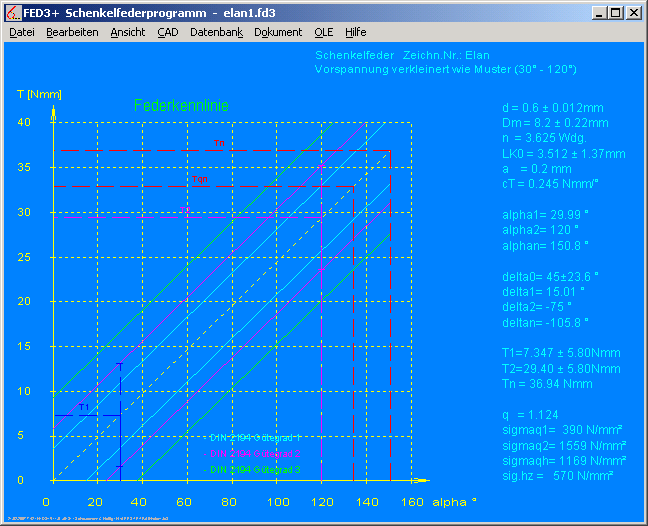Open the Dokument menu
The height and width of the screenshot is (526, 648).
pyautogui.click(x=278, y=32)
